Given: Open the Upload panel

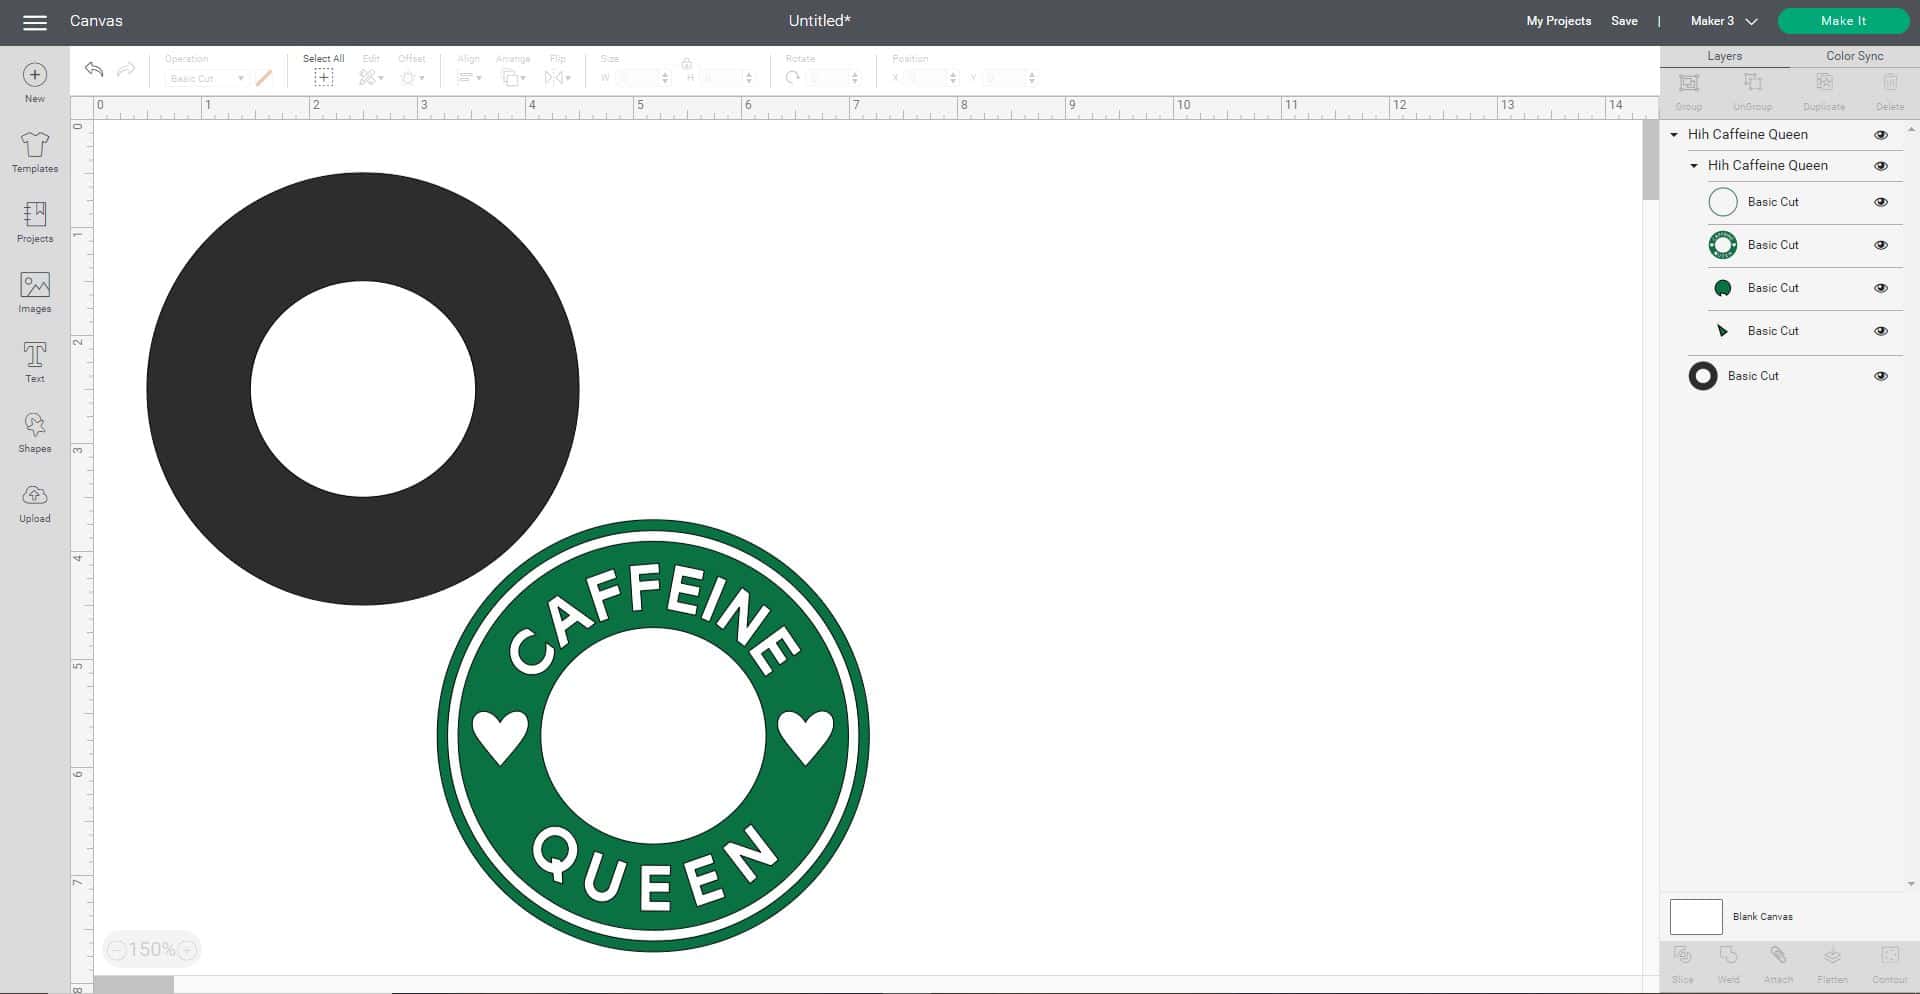Looking at the screenshot, I should tap(35, 503).
